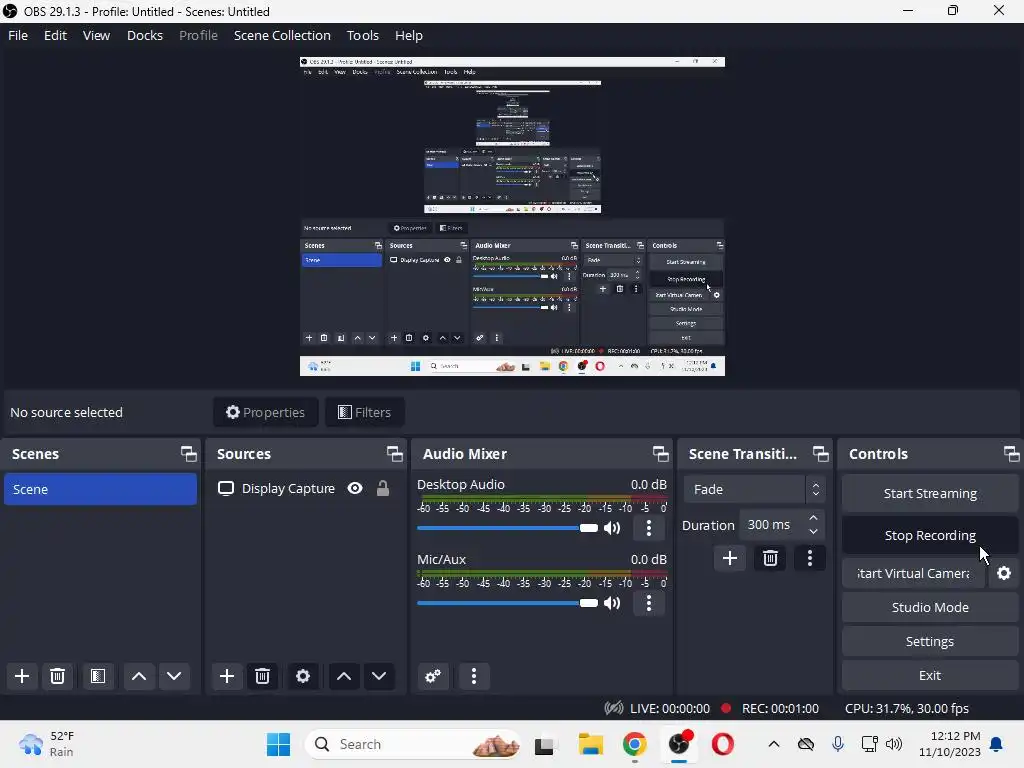Move the scene up in the Scenes list
Viewport: 1024px width, 768px height.
pos(139,676)
